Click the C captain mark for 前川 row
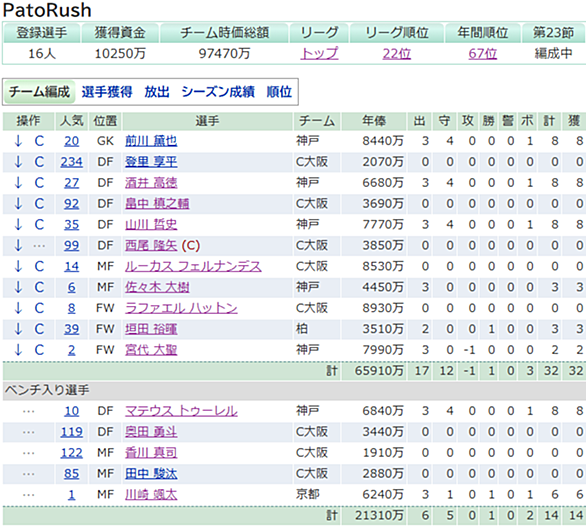The height and width of the screenshot is (527, 586). coord(39,141)
